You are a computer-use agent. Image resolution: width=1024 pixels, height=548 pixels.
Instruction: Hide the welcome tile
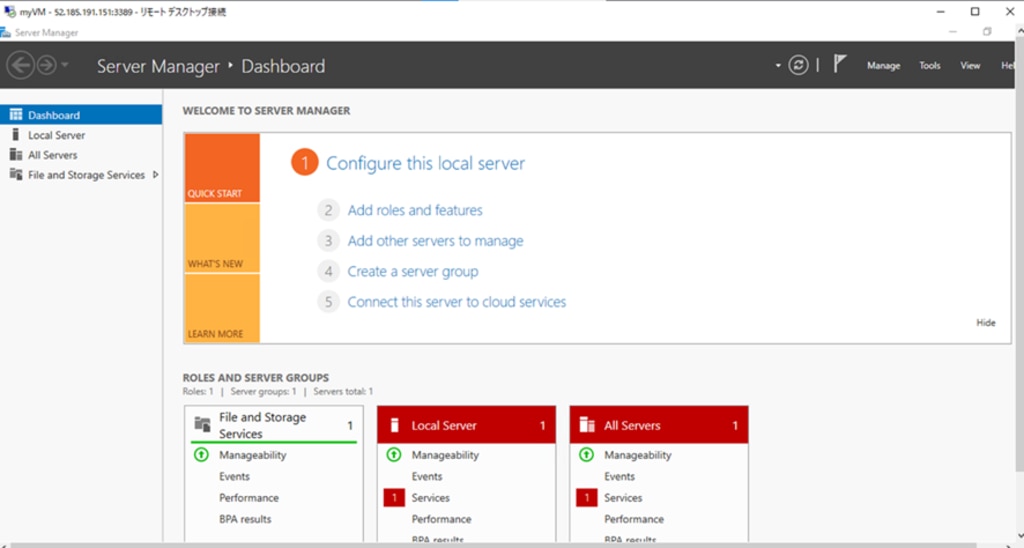coord(985,323)
